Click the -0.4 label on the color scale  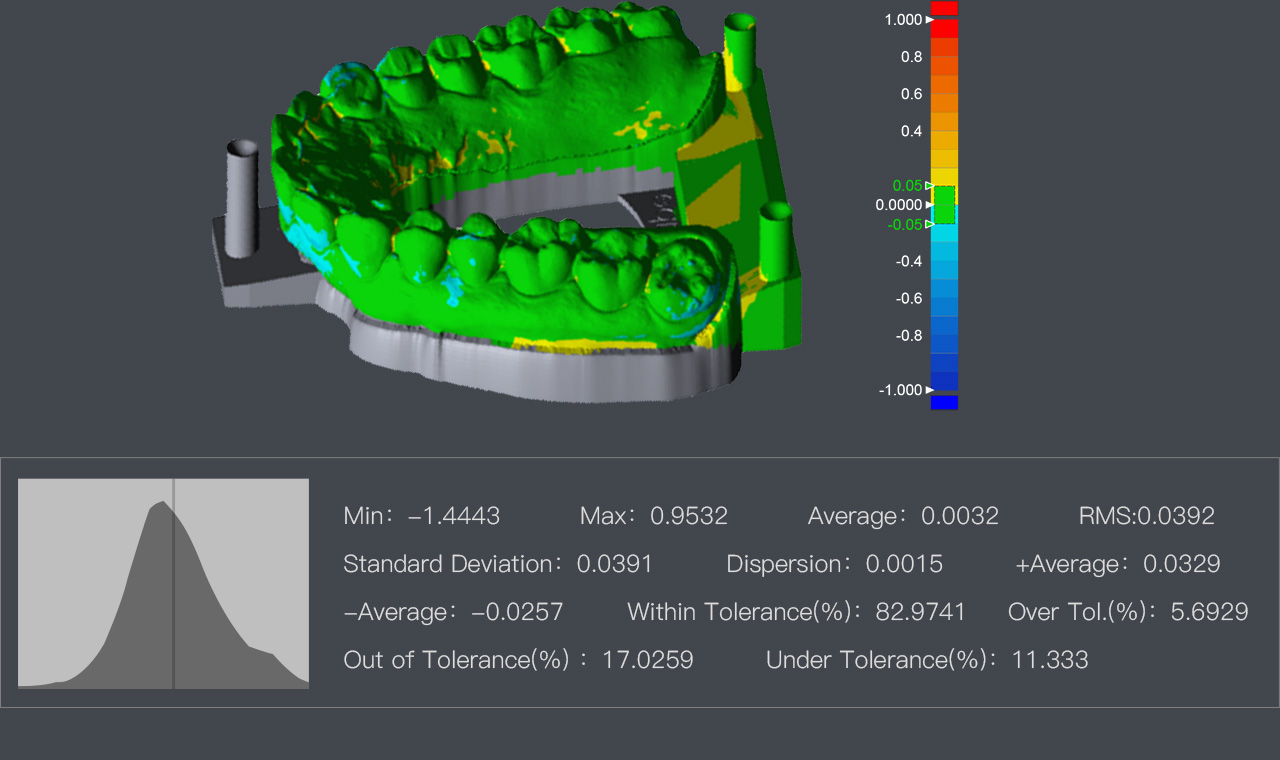tap(909, 261)
